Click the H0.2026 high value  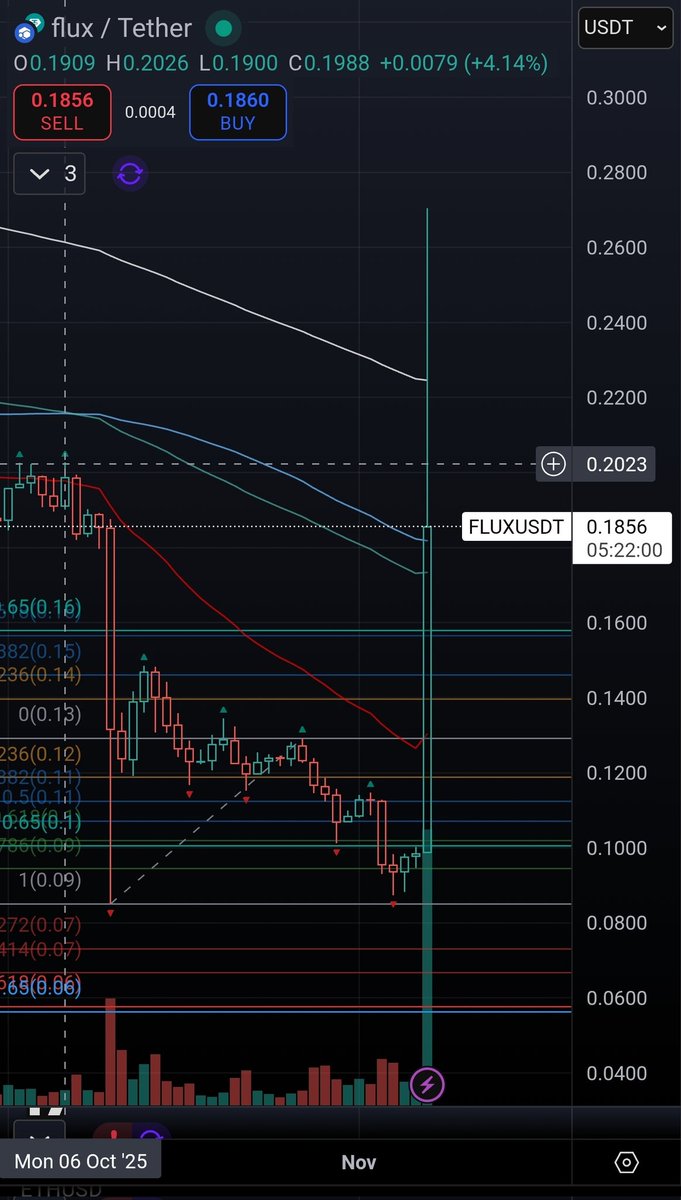click(x=146, y=64)
